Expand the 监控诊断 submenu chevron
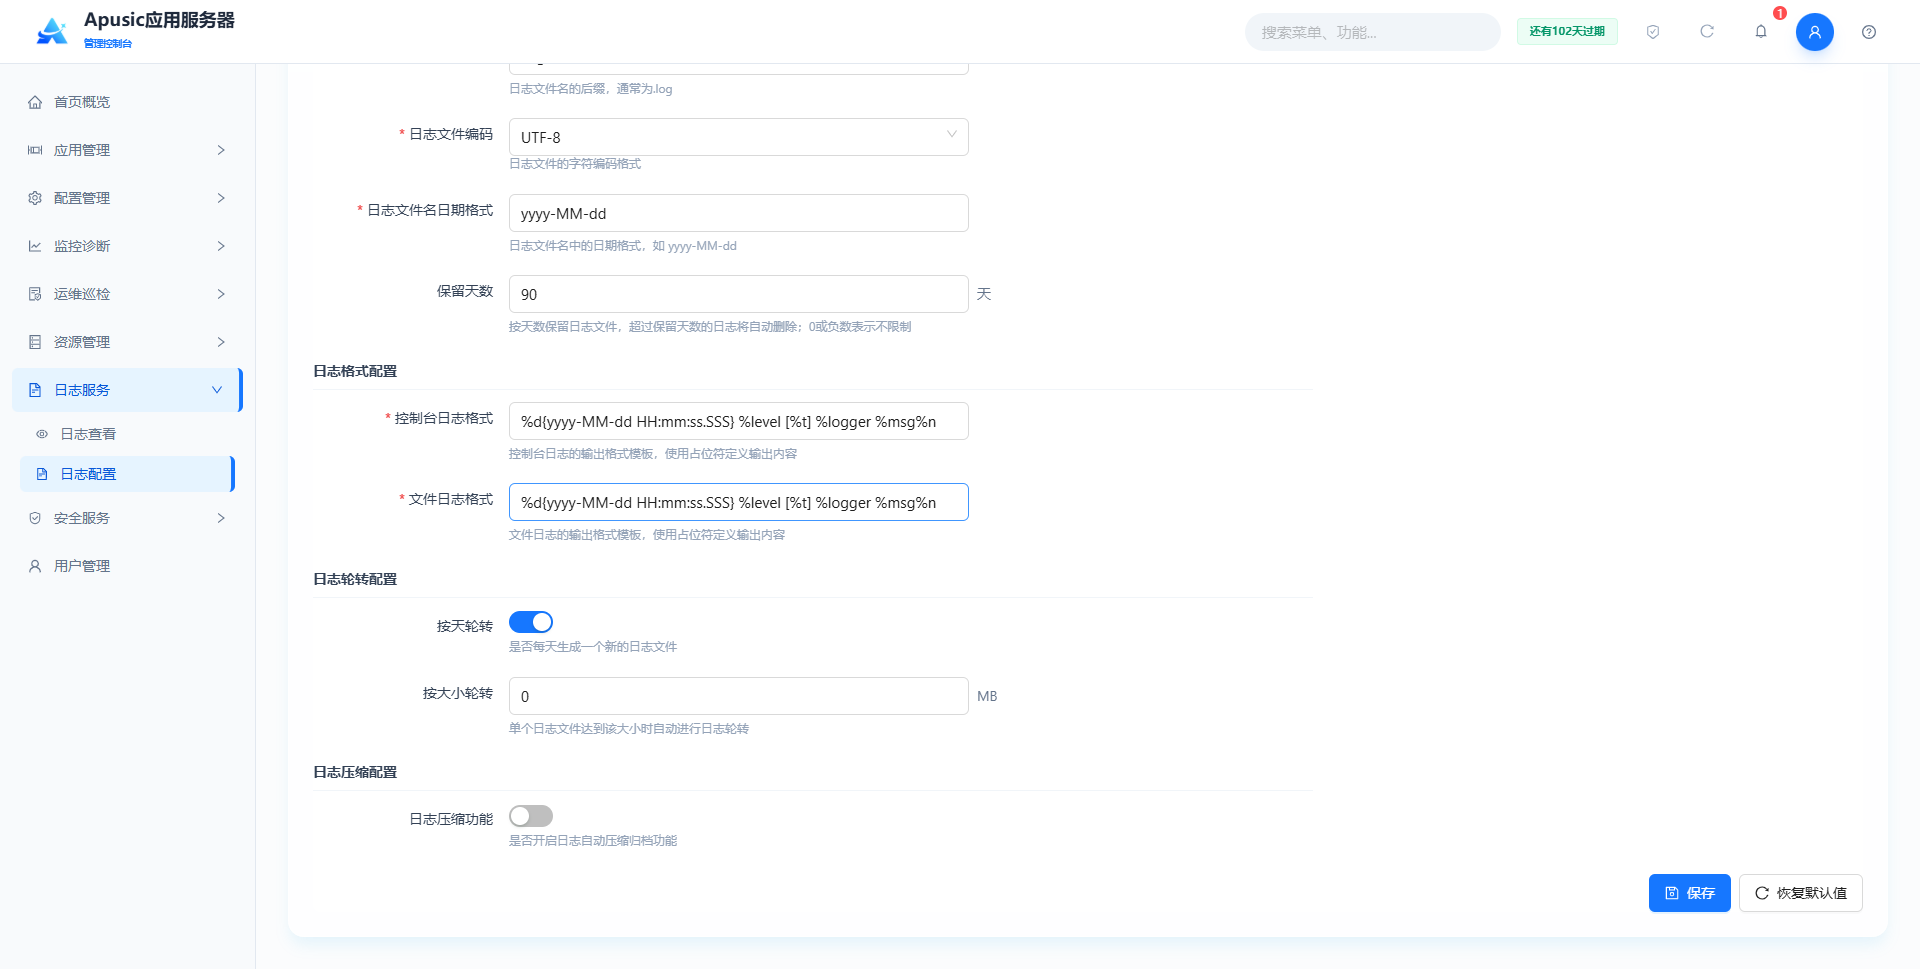 221,246
